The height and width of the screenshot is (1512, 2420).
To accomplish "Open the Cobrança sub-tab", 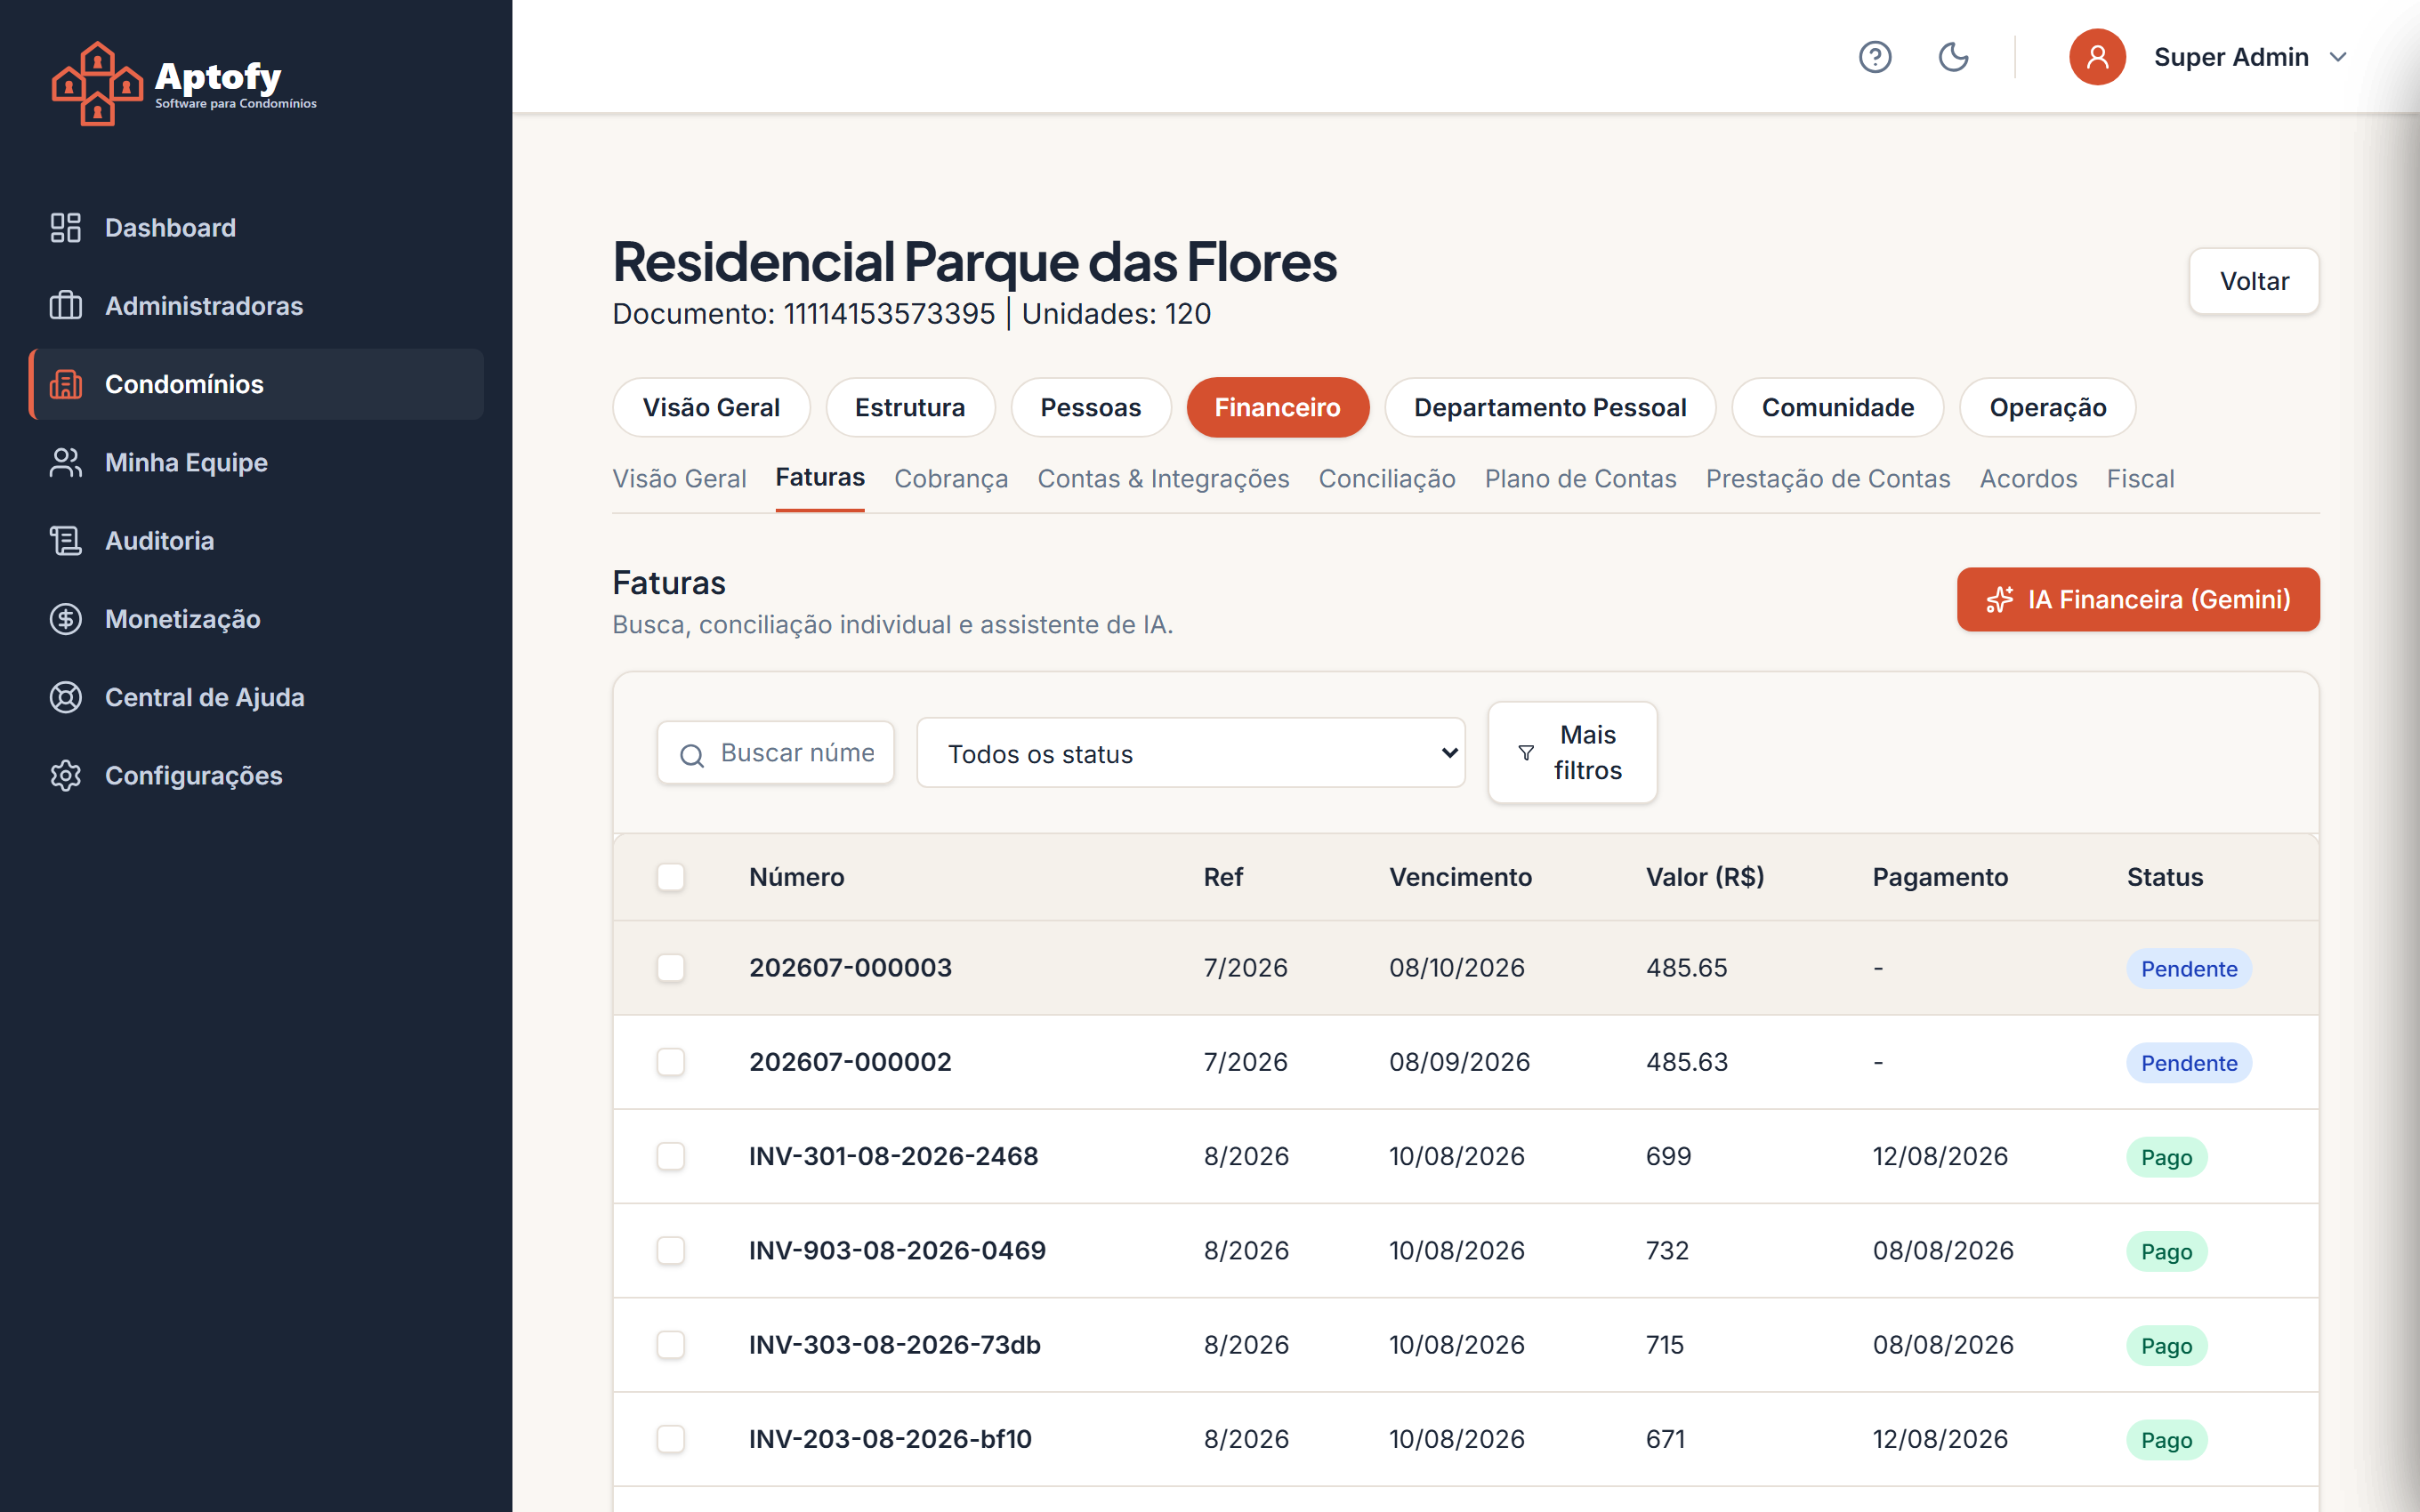I will point(950,479).
